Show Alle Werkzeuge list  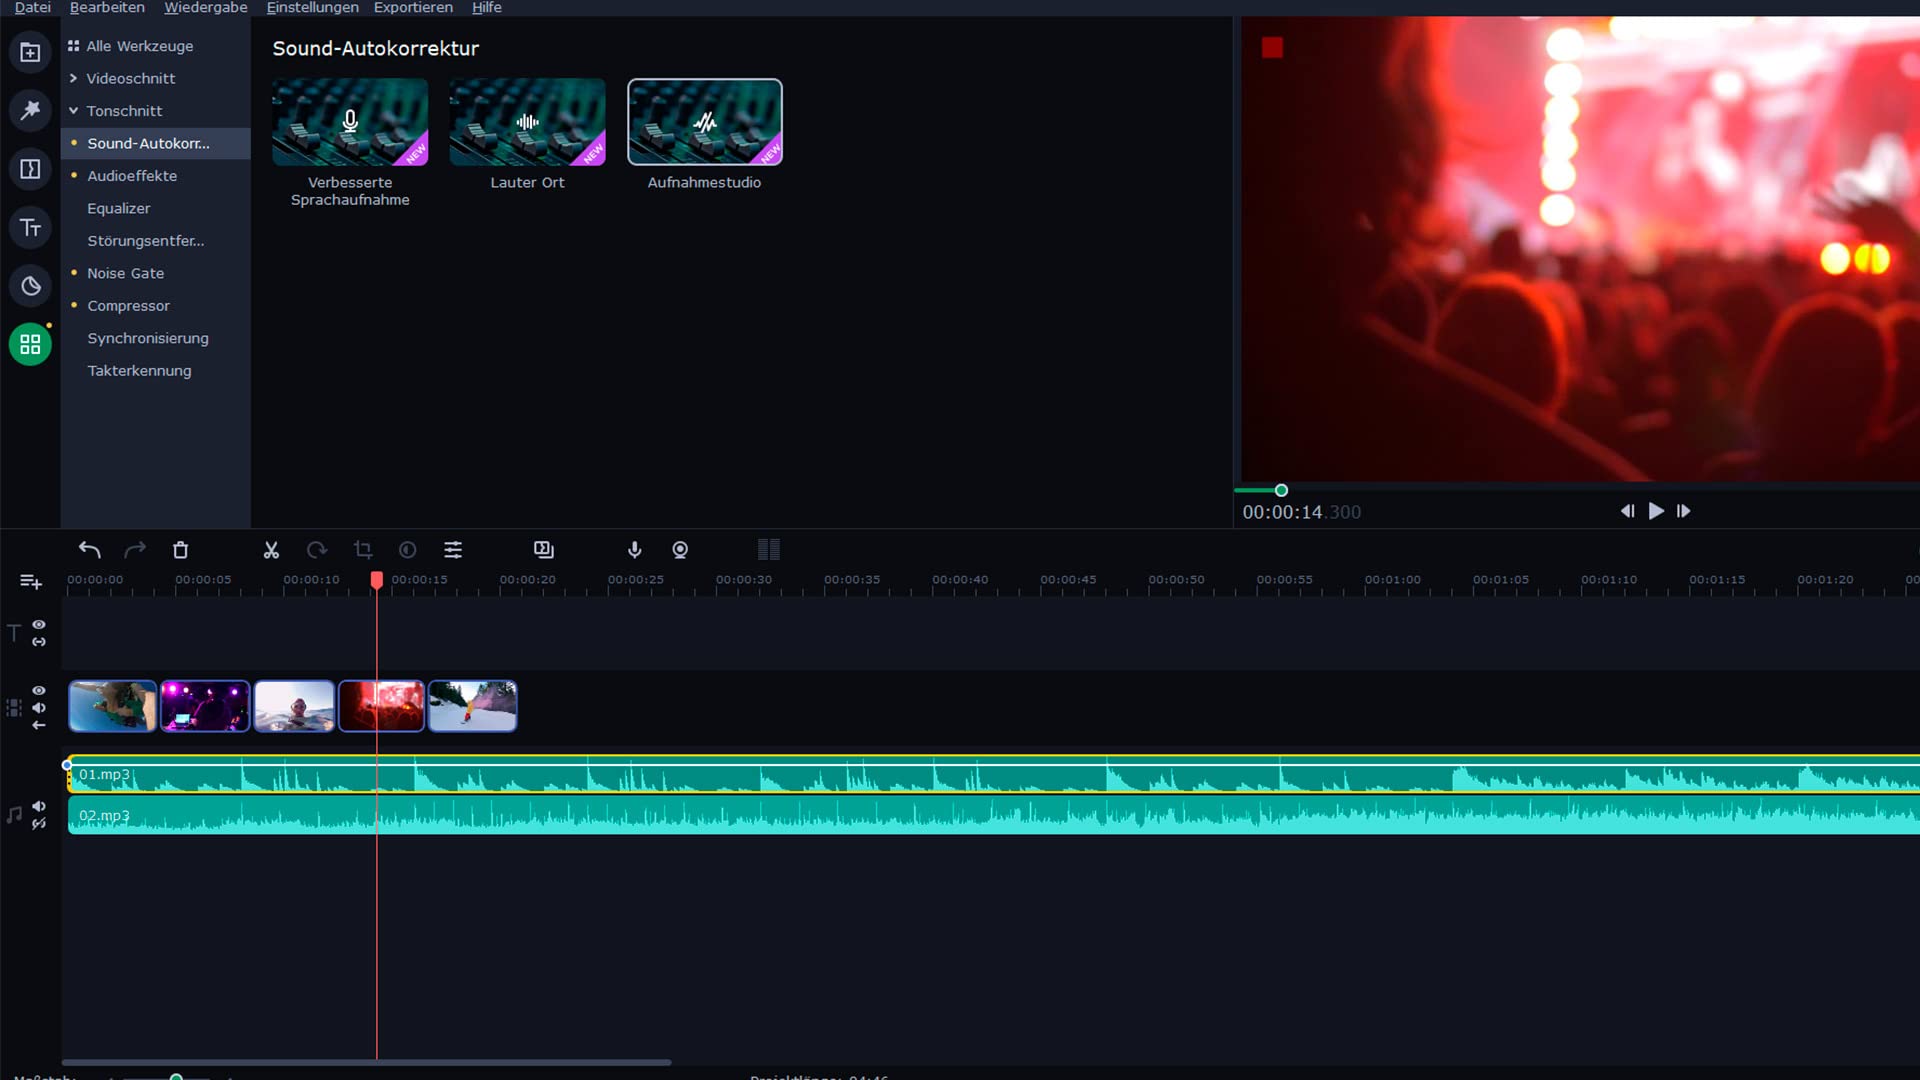pyautogui.click(x=139, y=46)
